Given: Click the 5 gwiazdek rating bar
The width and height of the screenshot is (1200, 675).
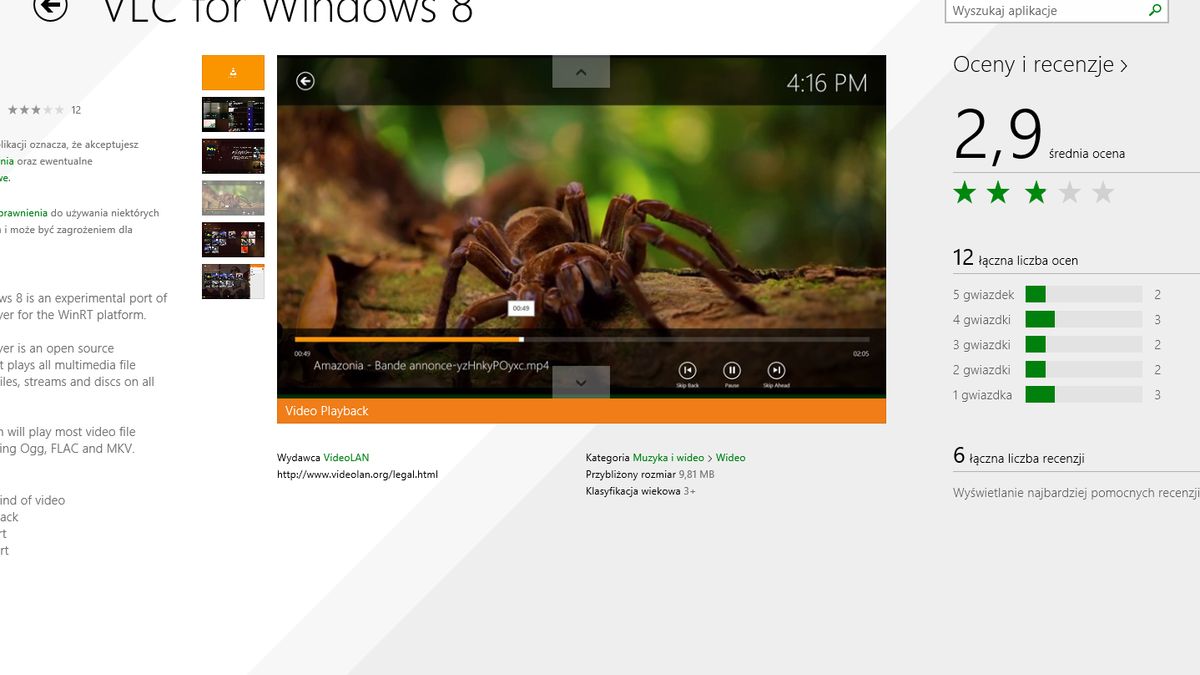Looking at the screenshot, I should tap(1084, 294).
